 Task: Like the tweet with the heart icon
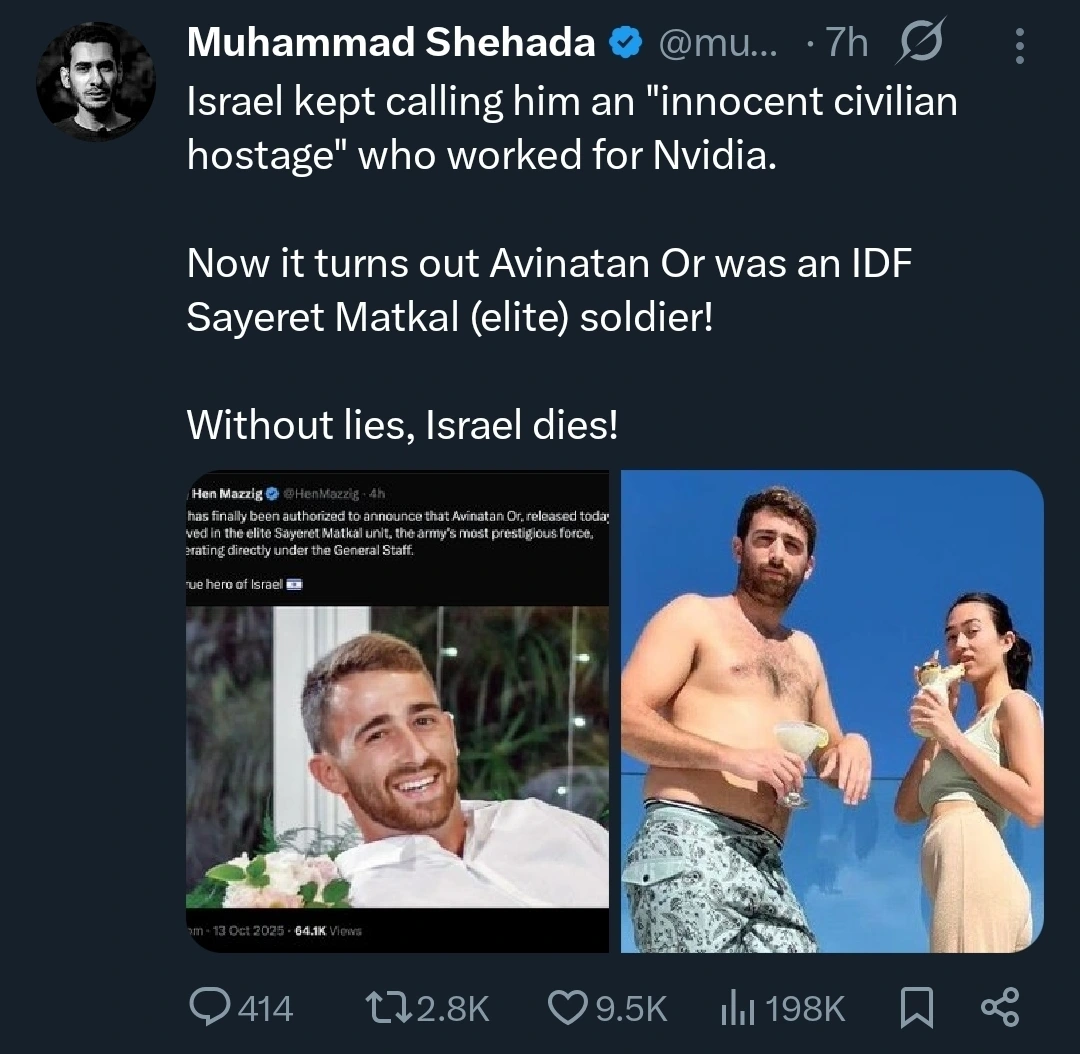point(567,1007)
